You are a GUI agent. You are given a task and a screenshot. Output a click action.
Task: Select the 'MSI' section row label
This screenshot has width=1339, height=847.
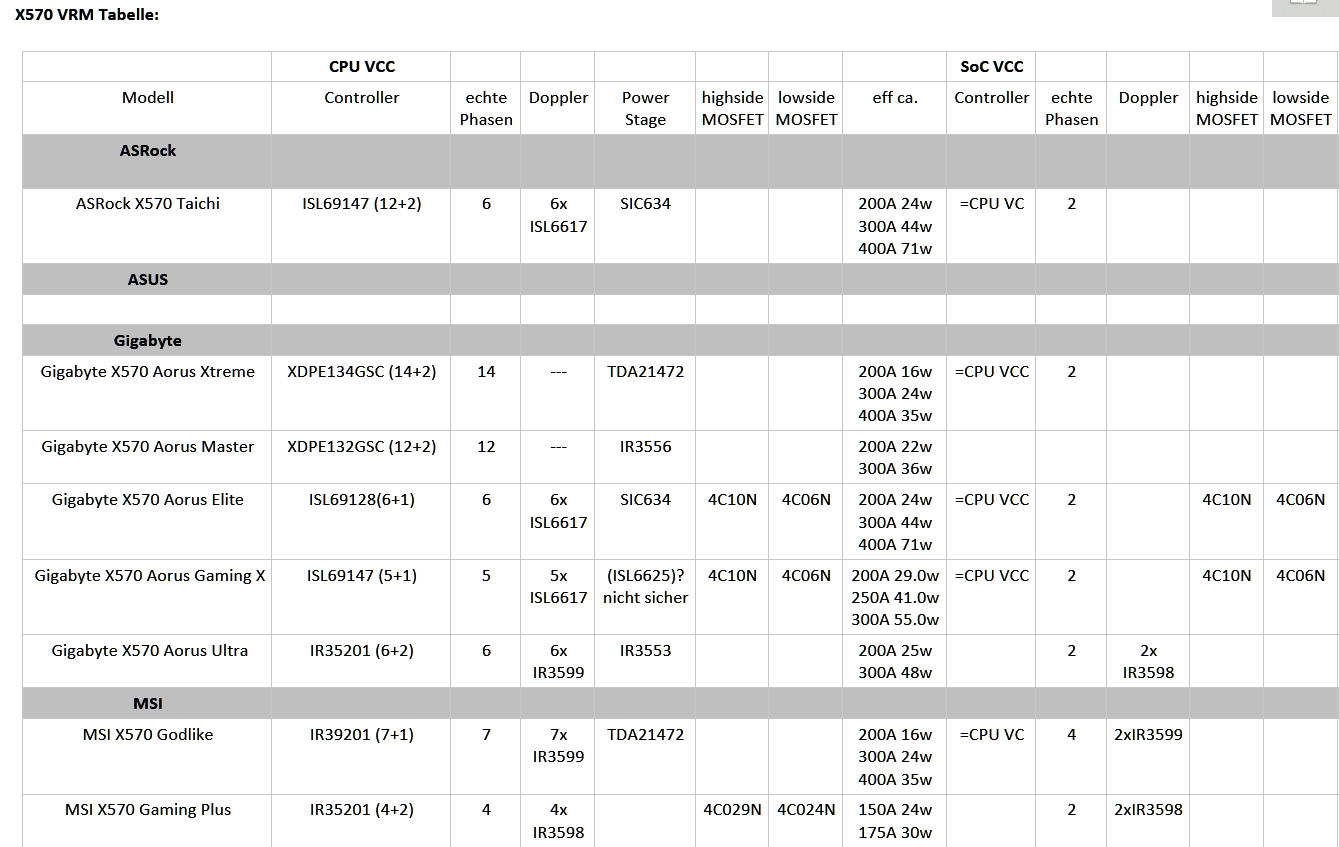coord(148,704)
